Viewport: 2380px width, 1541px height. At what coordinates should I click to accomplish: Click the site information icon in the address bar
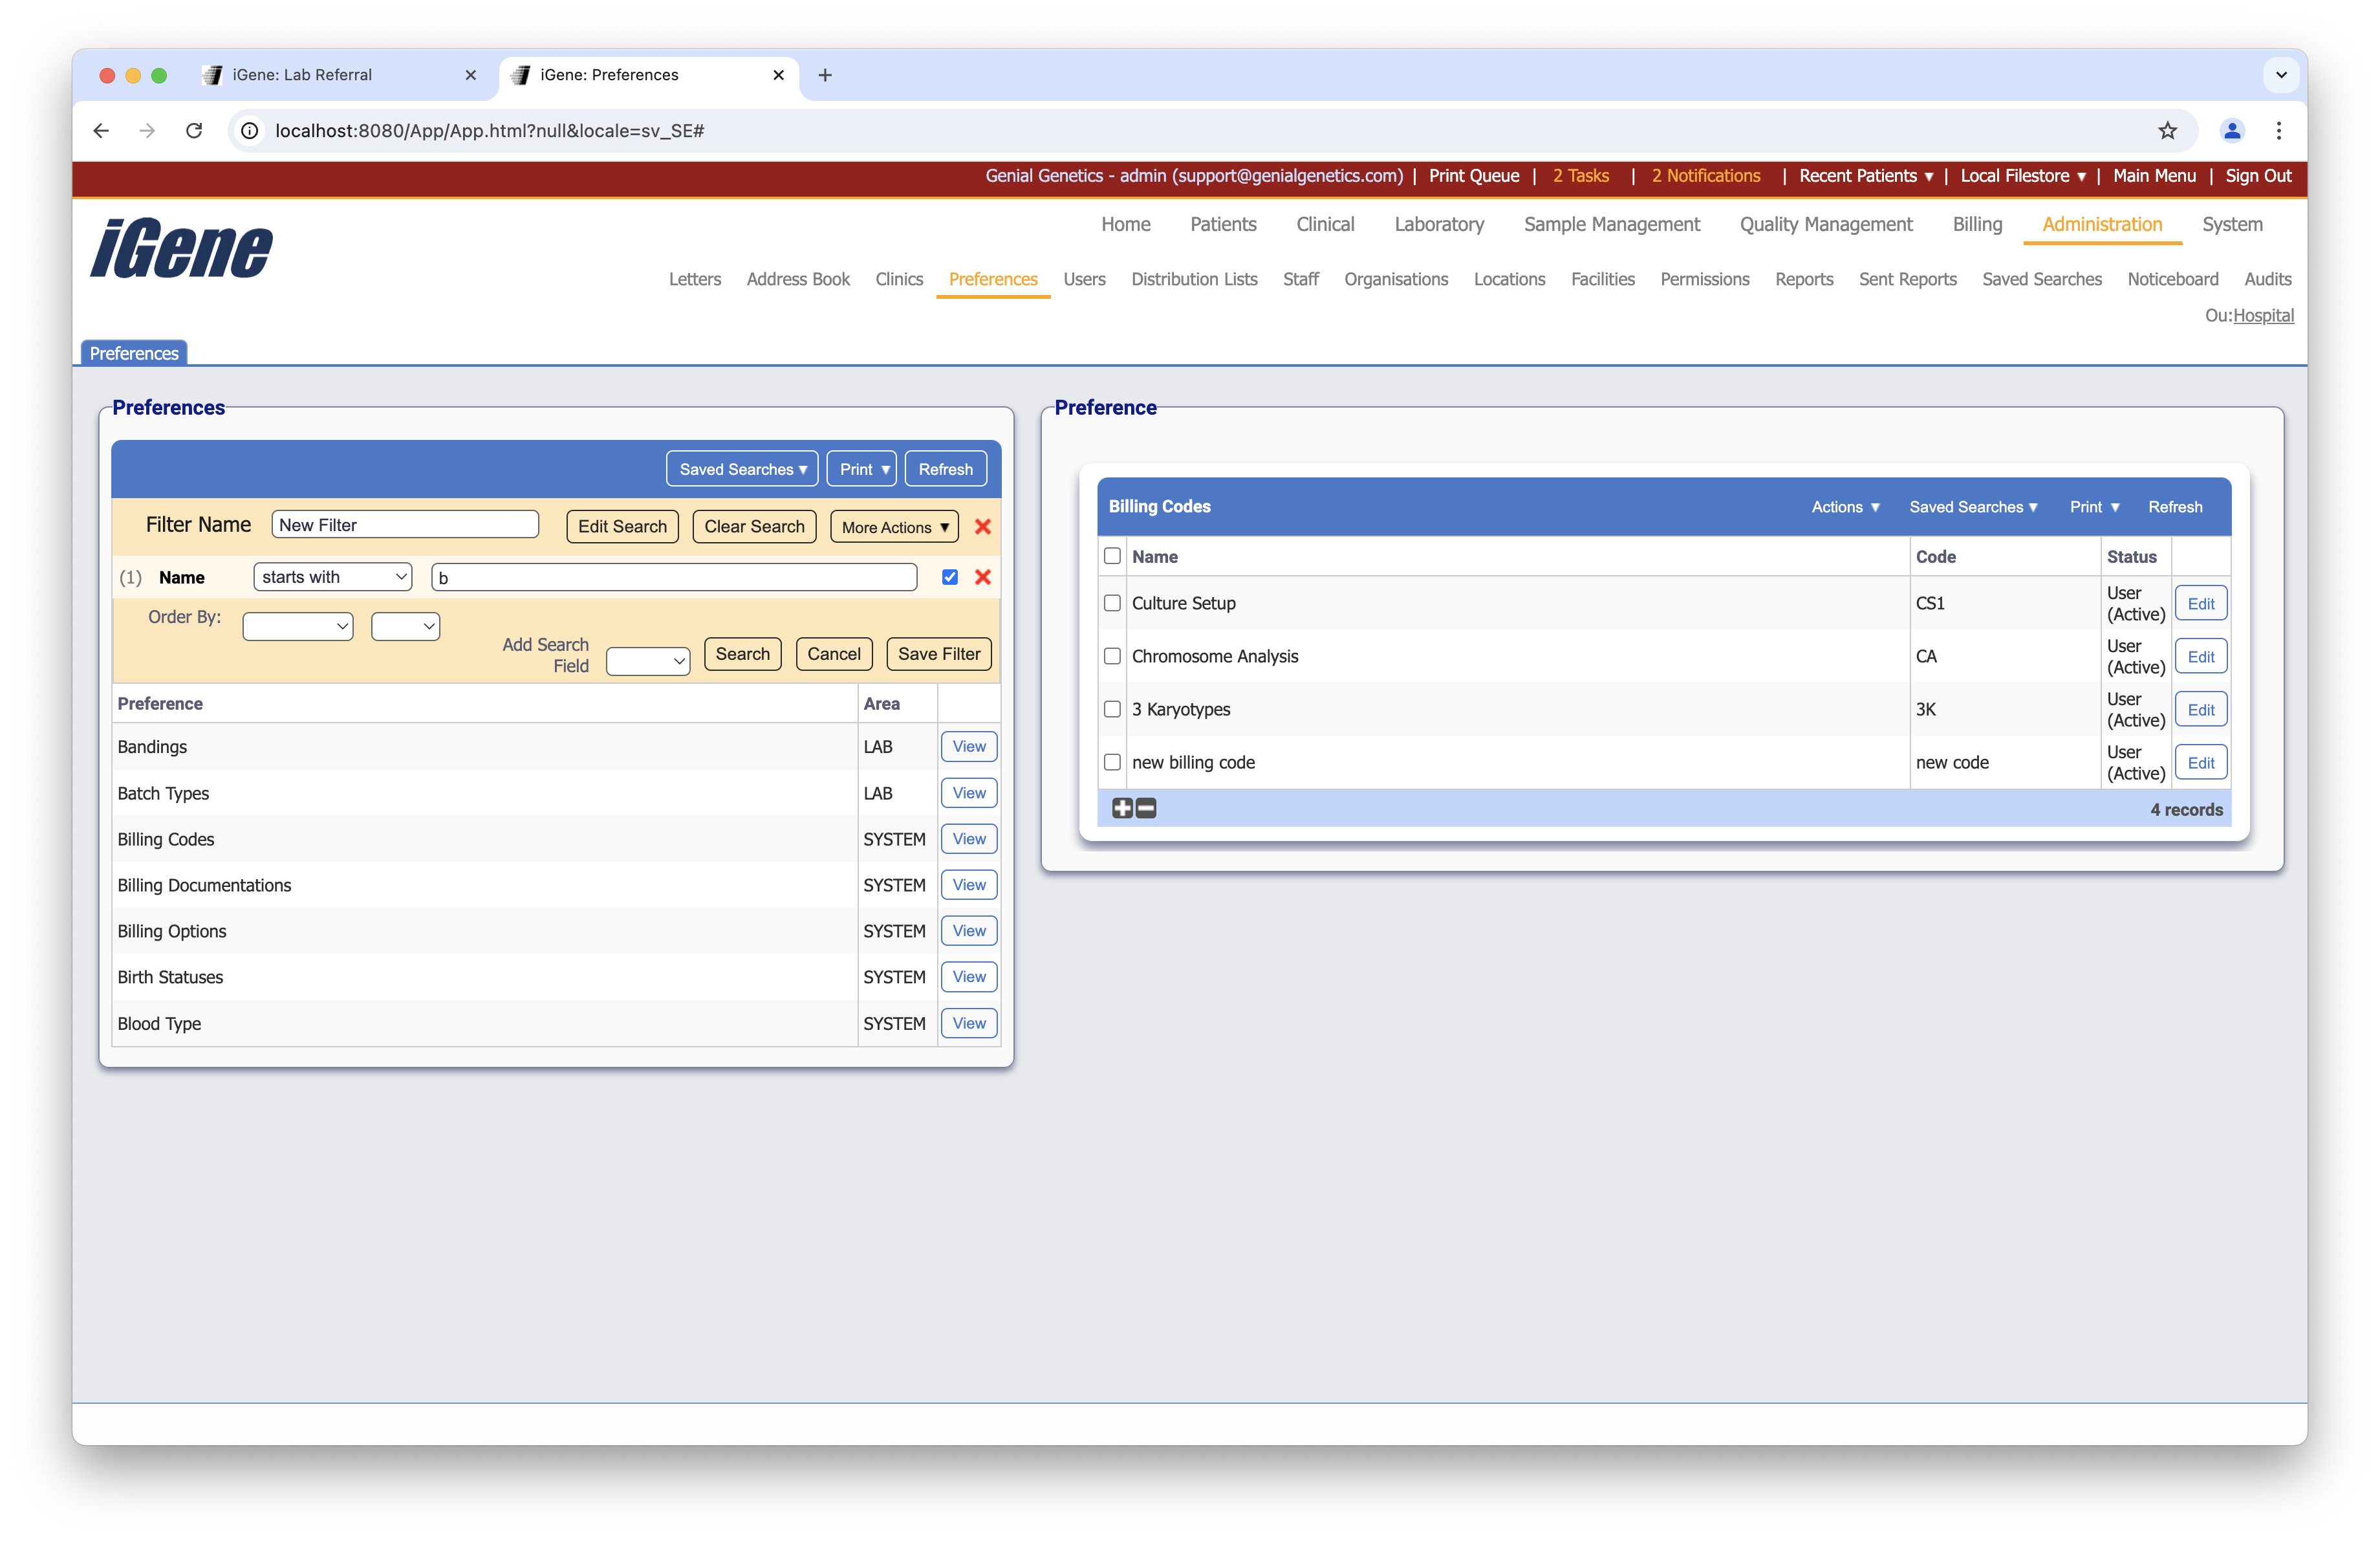click(250, 131)
